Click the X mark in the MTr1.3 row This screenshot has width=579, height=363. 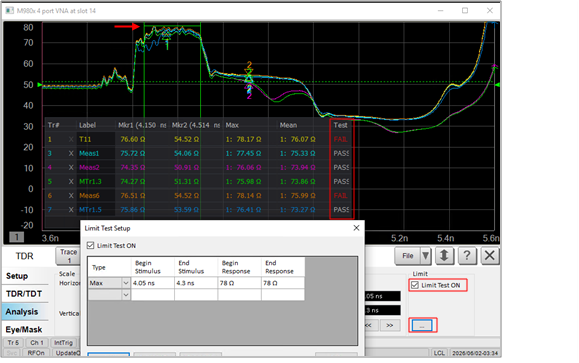(71, 181)
